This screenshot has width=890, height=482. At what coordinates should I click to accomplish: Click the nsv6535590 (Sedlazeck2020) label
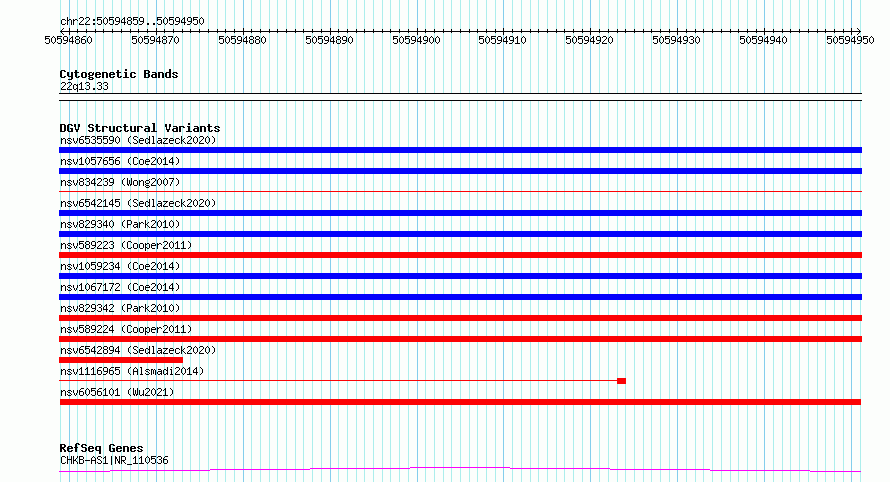[x=138, y=140]
